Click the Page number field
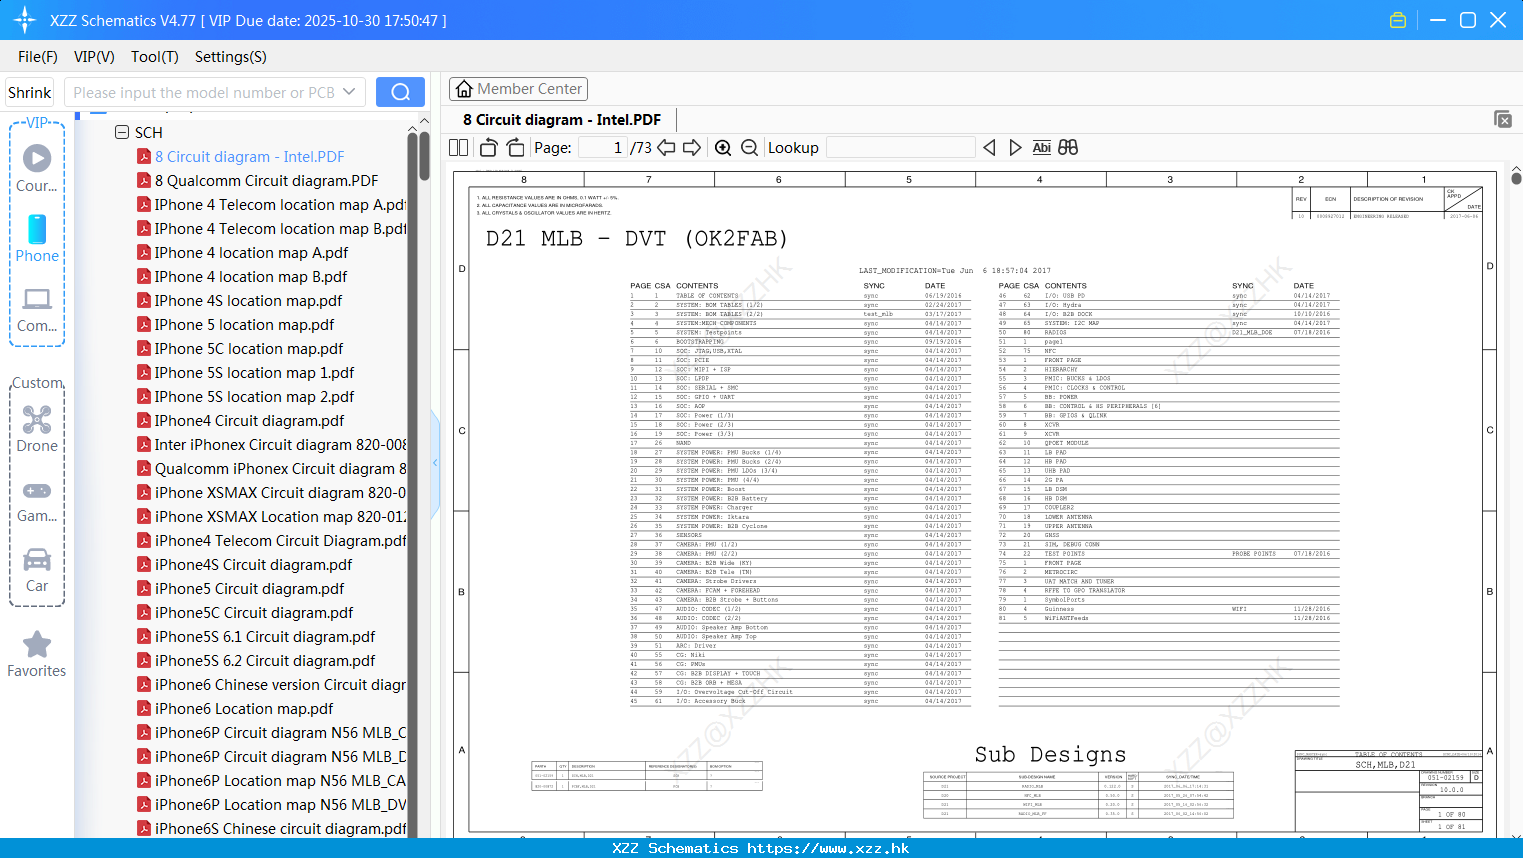The image size is (1523, 858). coord(603,148)
